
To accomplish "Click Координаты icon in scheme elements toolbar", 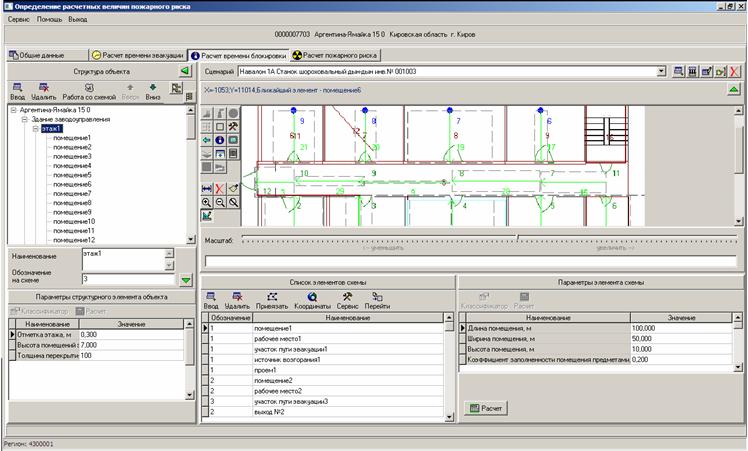I will [x=312, y=297].
